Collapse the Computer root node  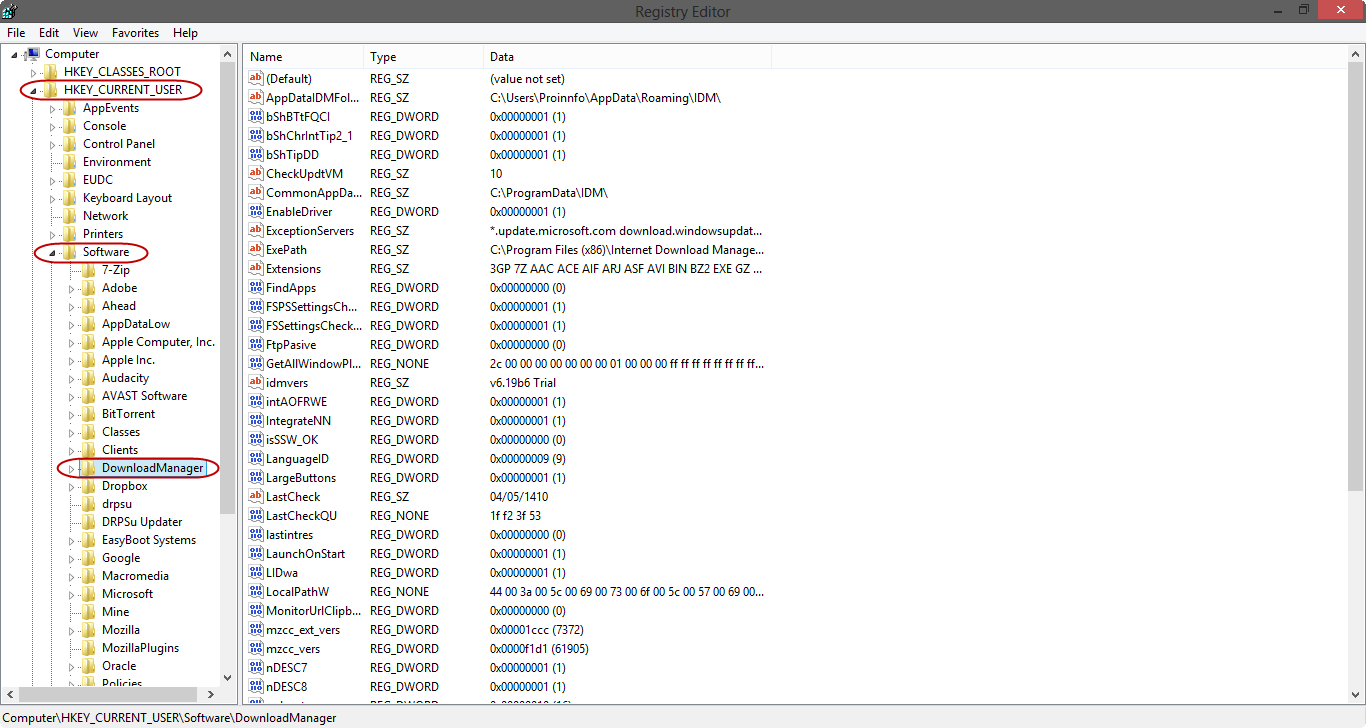[x=15, y=55]
